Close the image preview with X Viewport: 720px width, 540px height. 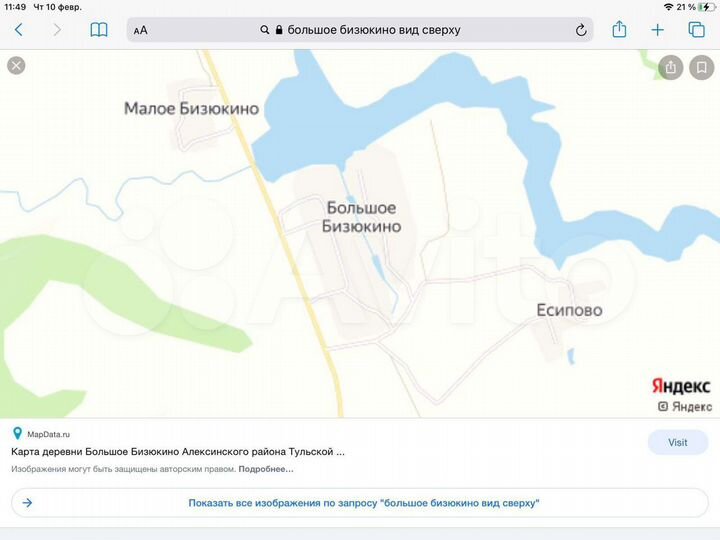coord(16,66)
